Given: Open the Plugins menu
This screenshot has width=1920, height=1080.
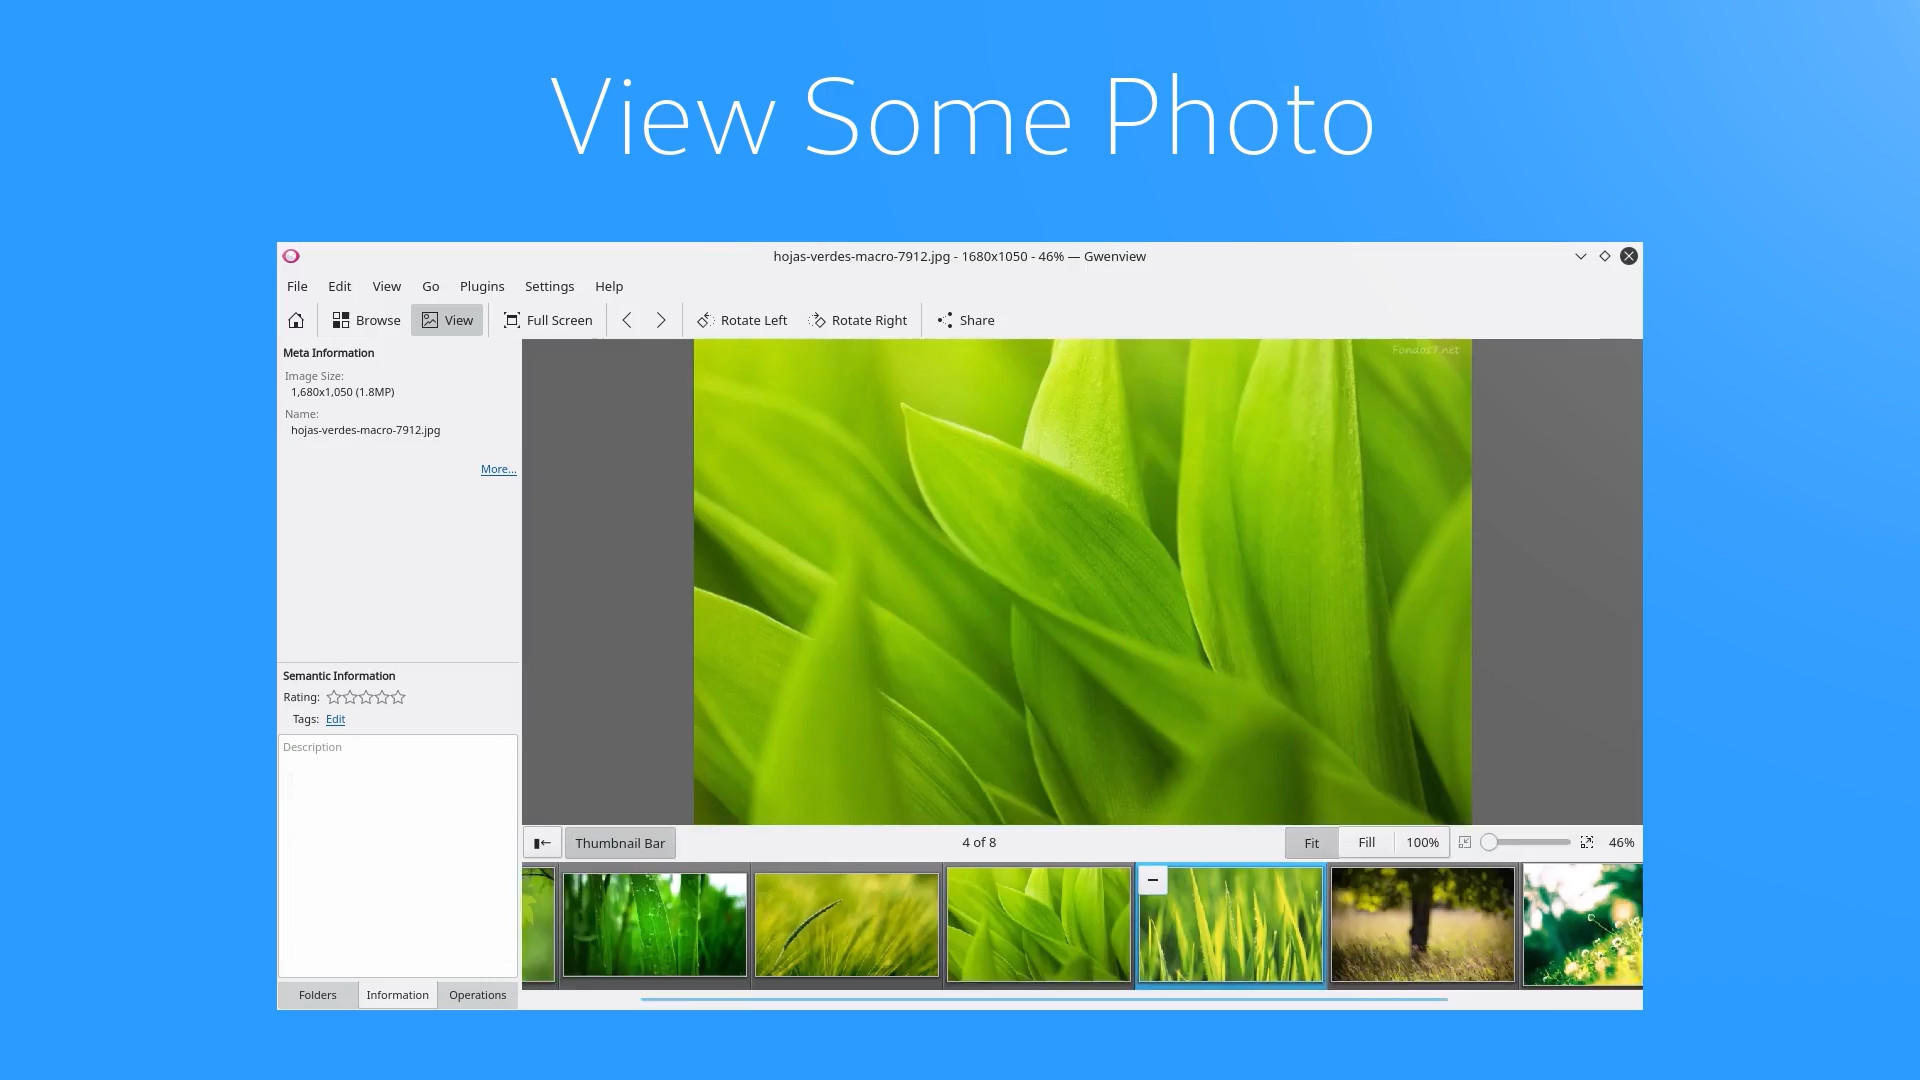Looking at the screenshot, I should [x=482, y=286].
